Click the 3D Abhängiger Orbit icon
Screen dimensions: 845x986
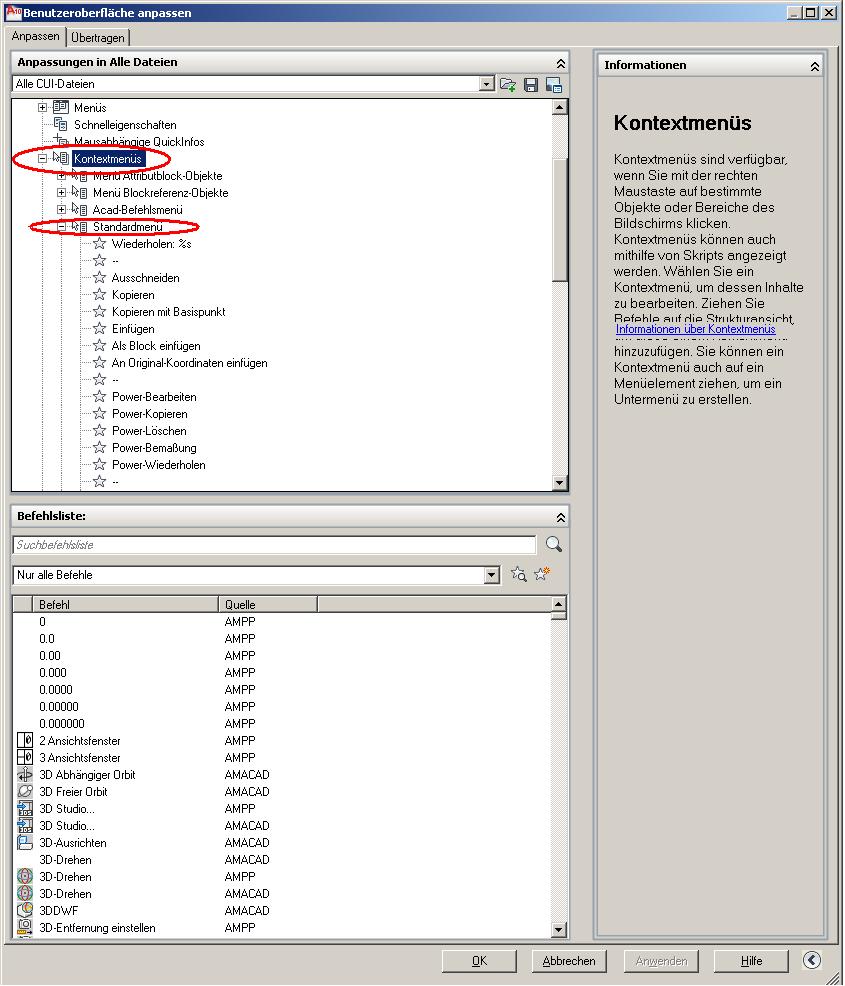coord(25,775)
